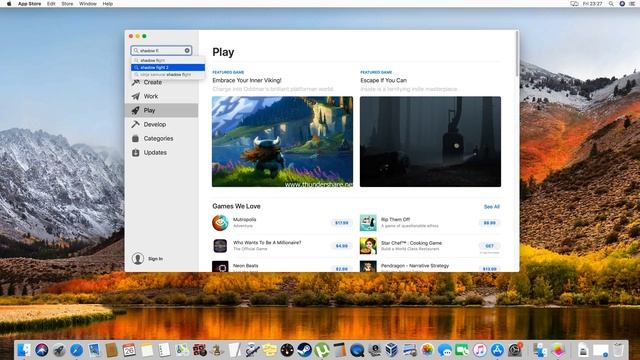Open Notification Center from the menu bar
Viewport: 640px width, 360px height.
point(633,4)
